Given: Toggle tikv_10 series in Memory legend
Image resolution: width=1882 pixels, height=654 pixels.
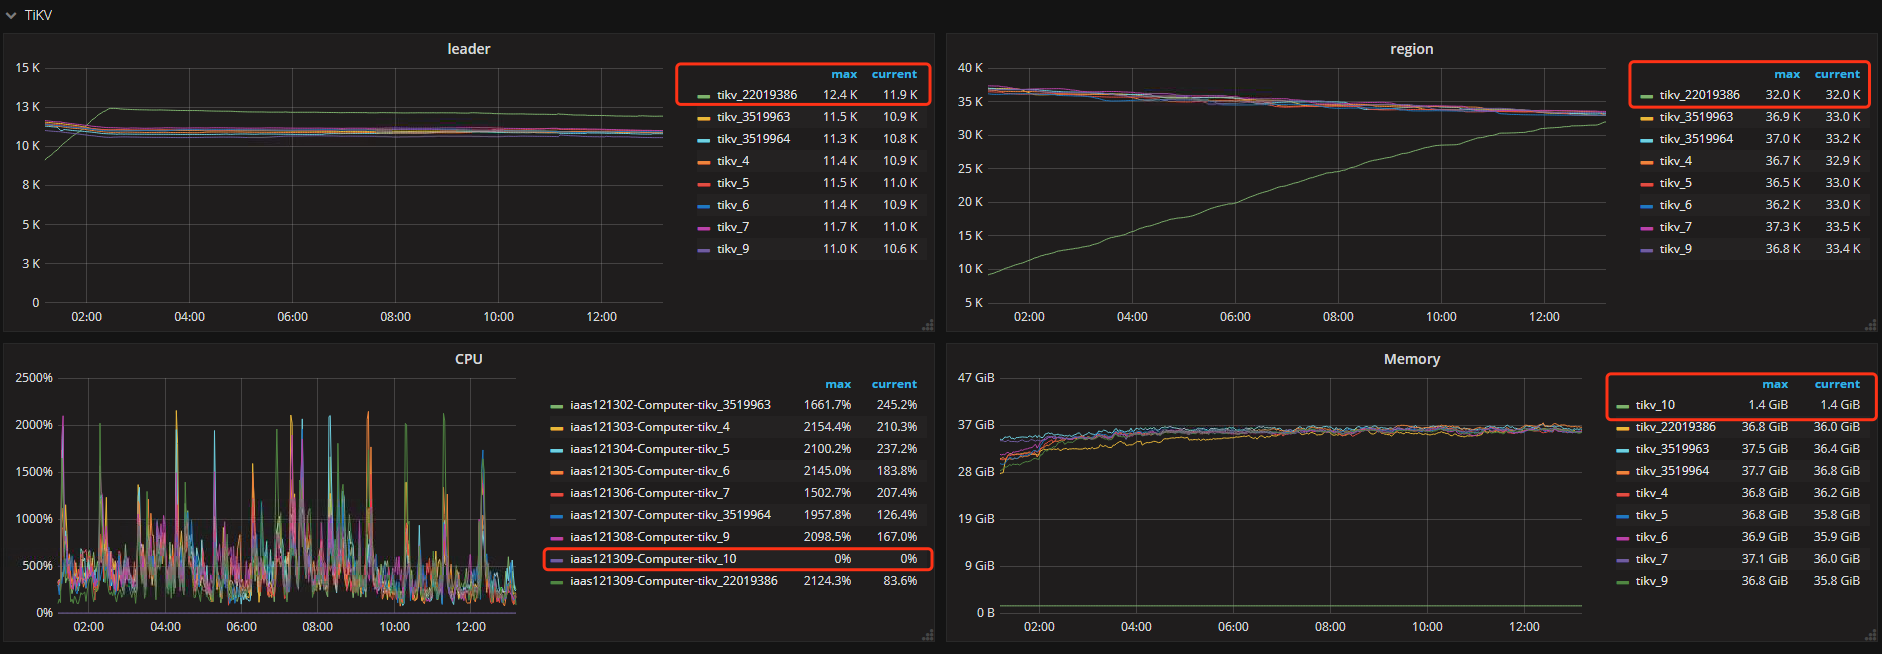Looking at the screenshot, I should (x=1655, y=405).
